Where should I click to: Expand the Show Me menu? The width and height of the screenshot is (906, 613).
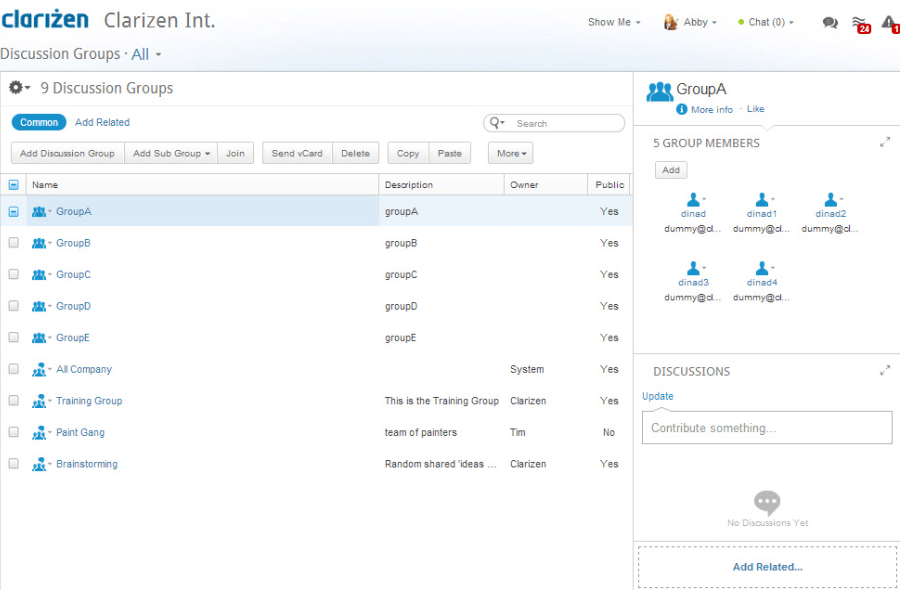[613, 22]
